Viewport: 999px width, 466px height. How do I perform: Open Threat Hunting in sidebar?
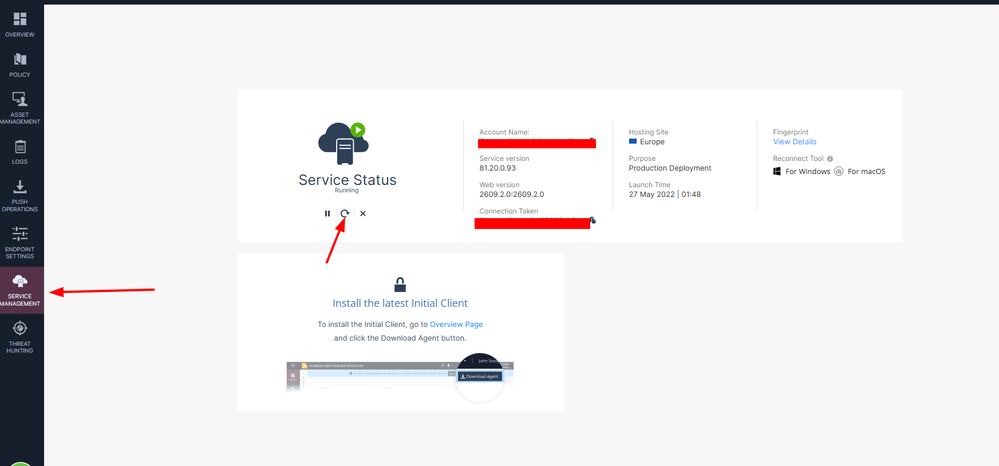tap(20, 338)
